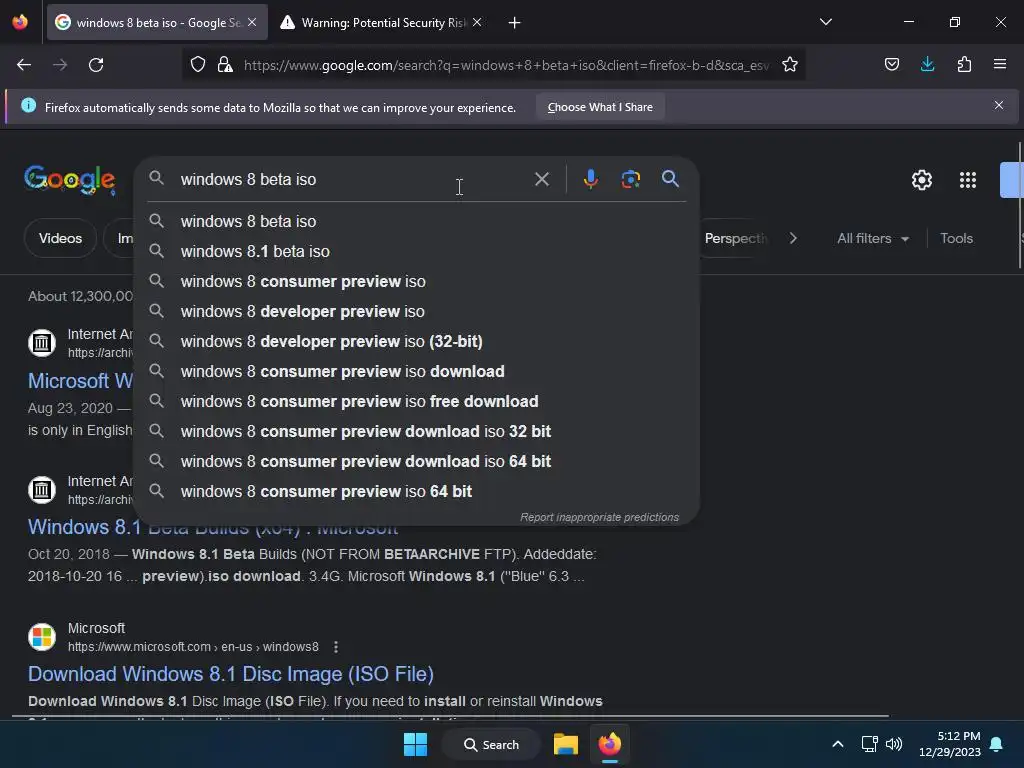
Task: Click Choose What I Share button
Action: tap(600, 107)
